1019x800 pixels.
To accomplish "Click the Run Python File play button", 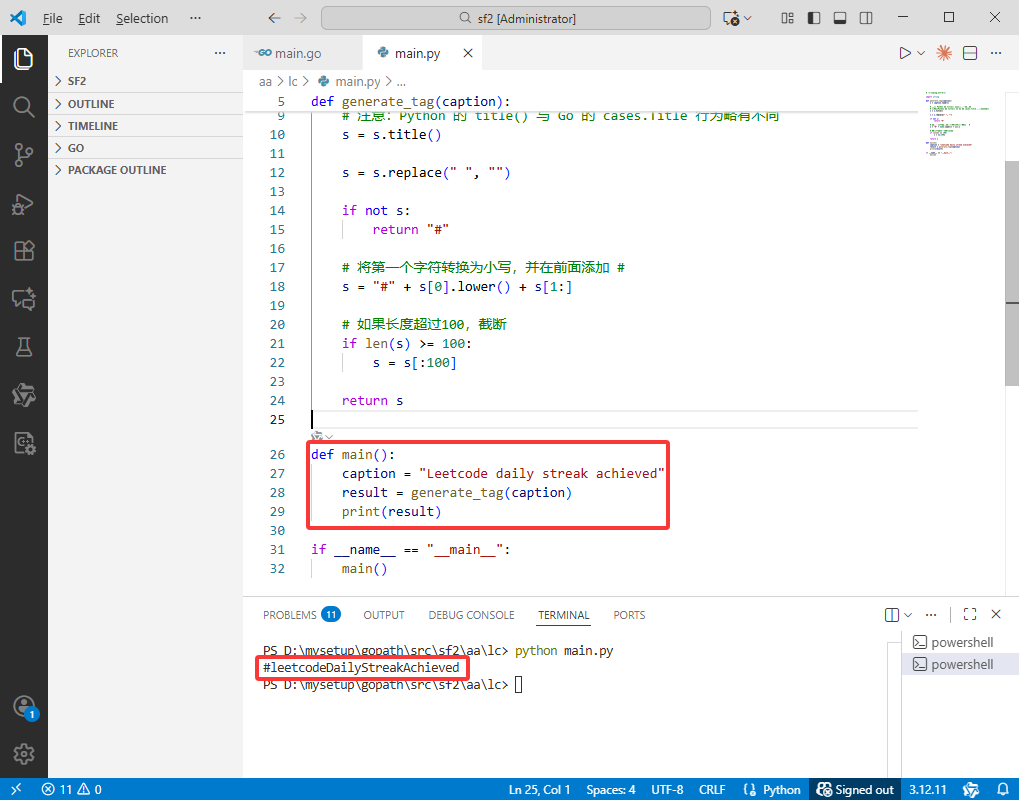I will pyautogui.click(x=905, y=53).
